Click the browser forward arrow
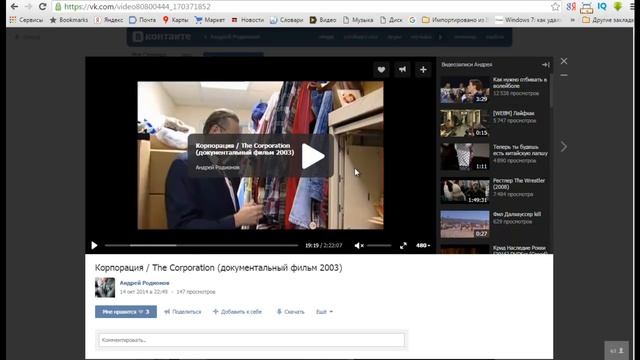 28,7
